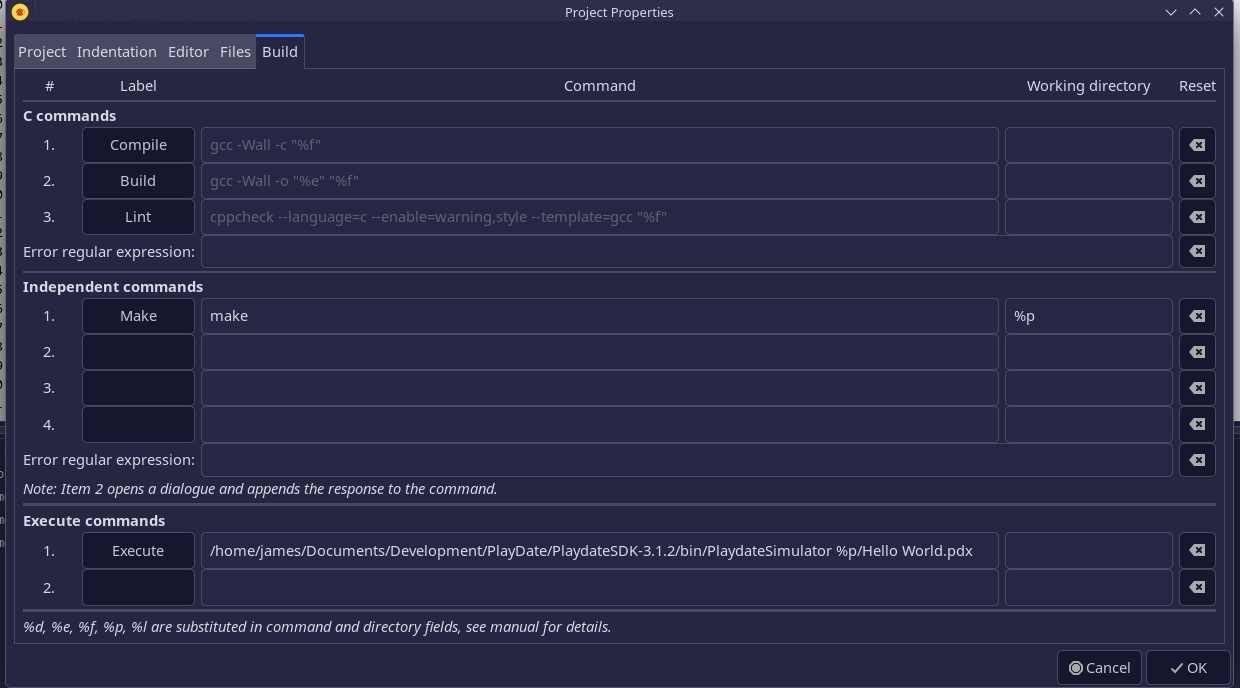The width and height of the screenshot is (1240, 688).
Task: Edit the Compile label button
Action: tap(138, 145)
